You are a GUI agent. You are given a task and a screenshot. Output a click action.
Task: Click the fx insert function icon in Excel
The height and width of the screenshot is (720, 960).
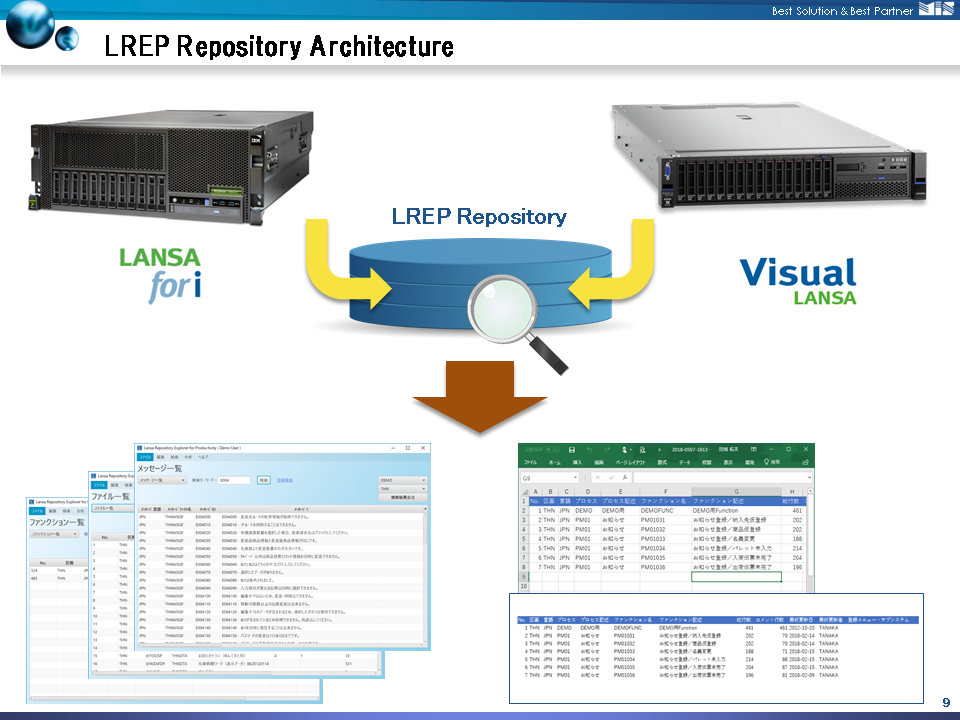(624, 478)
